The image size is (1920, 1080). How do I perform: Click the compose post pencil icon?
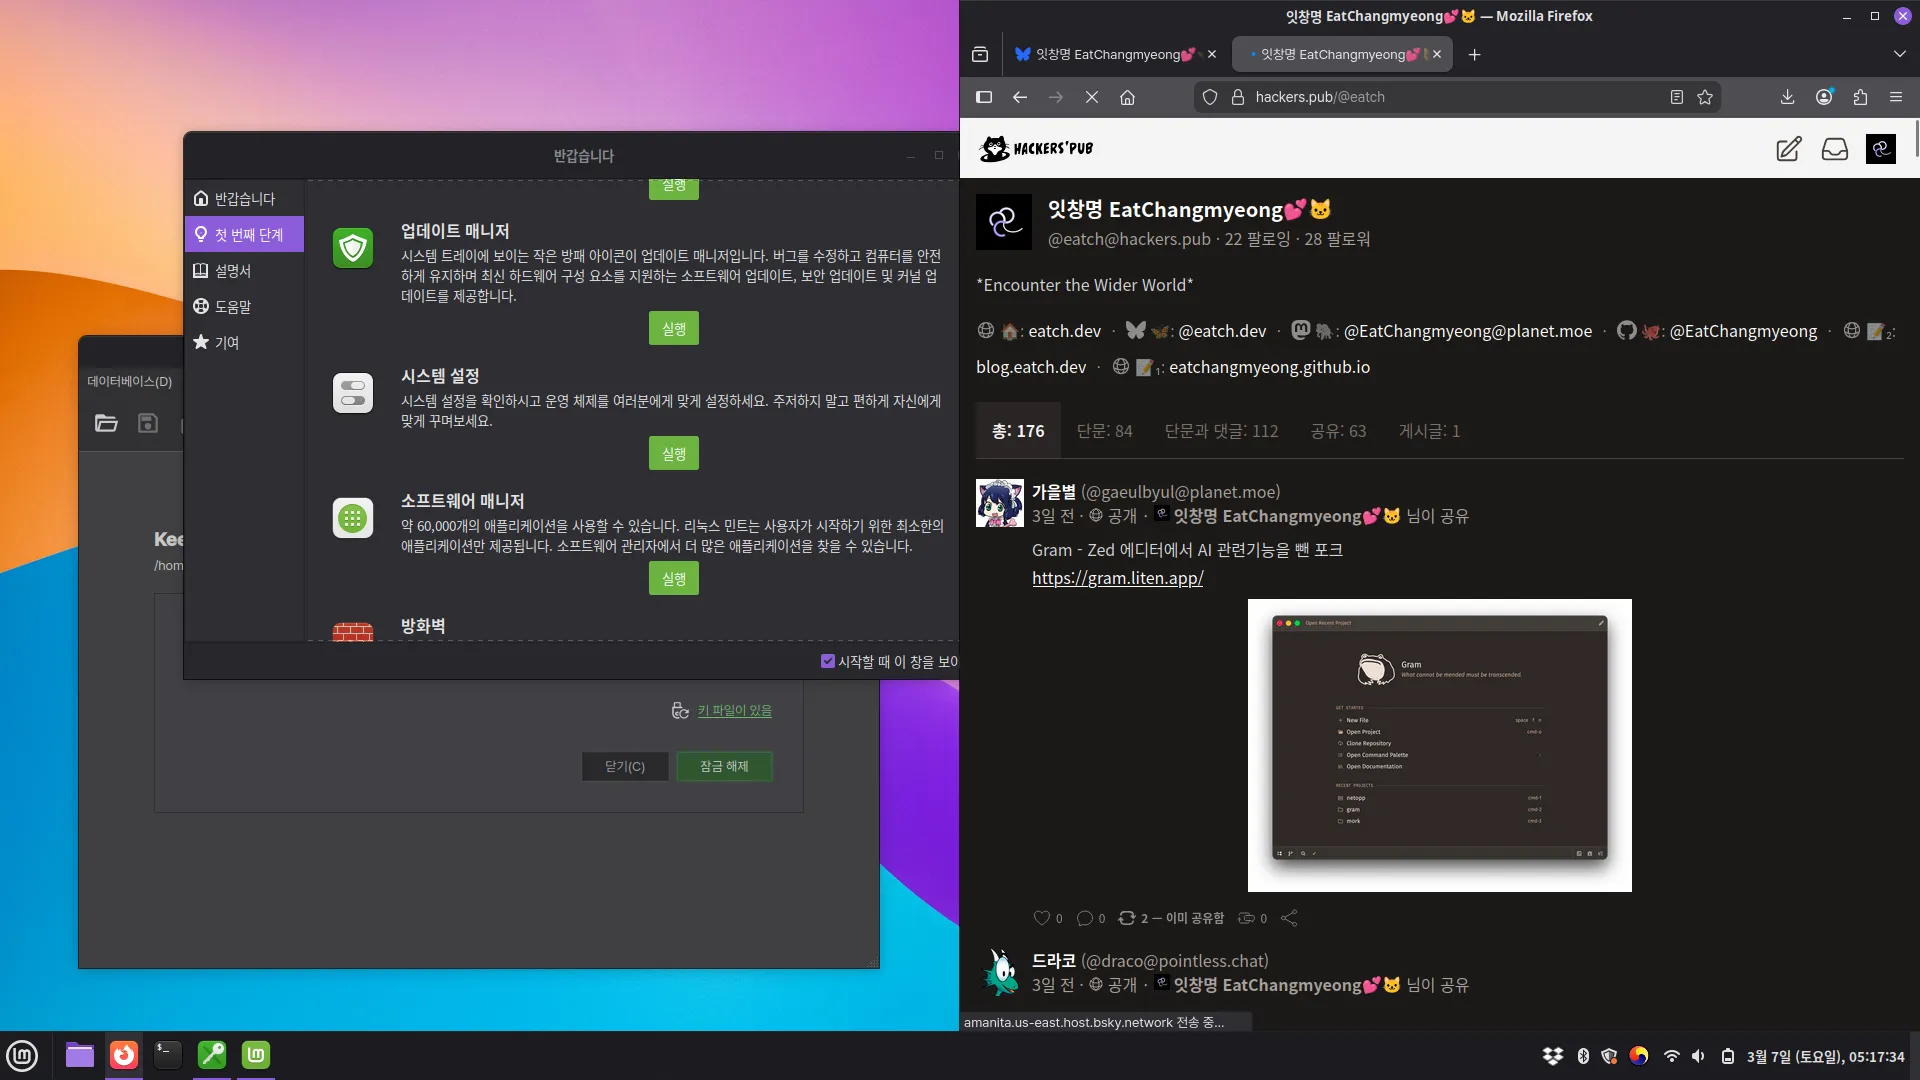click(x=1788, y=149)
